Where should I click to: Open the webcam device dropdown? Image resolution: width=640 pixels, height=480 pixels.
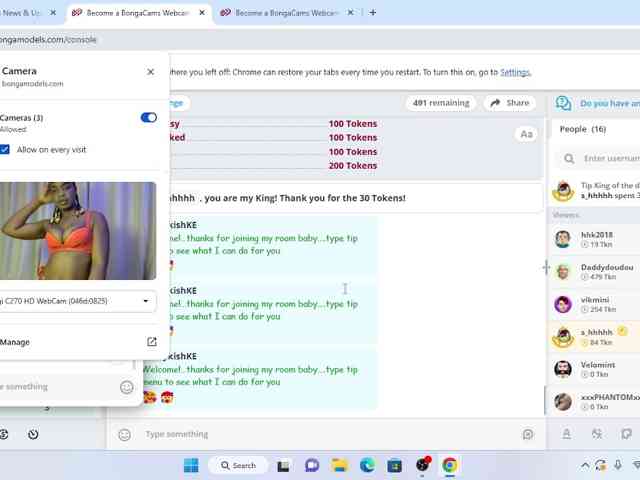(77, 301)
